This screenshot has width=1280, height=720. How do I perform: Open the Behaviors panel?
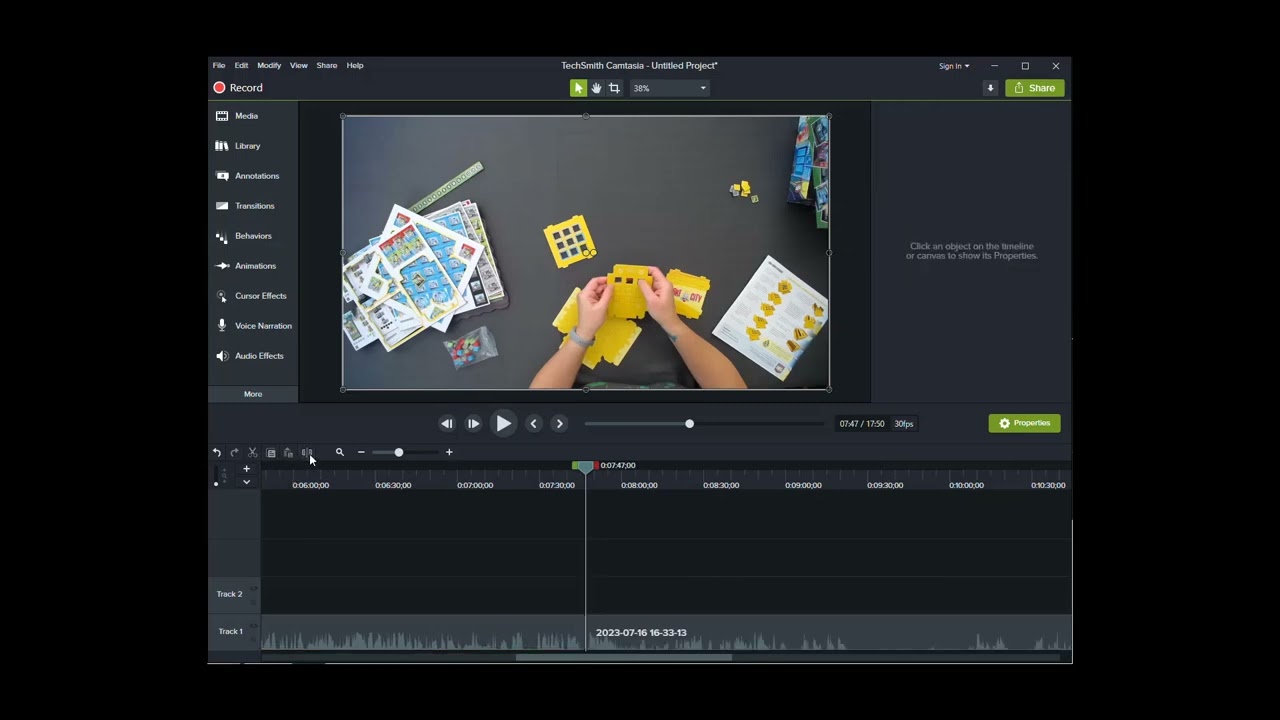253,236
